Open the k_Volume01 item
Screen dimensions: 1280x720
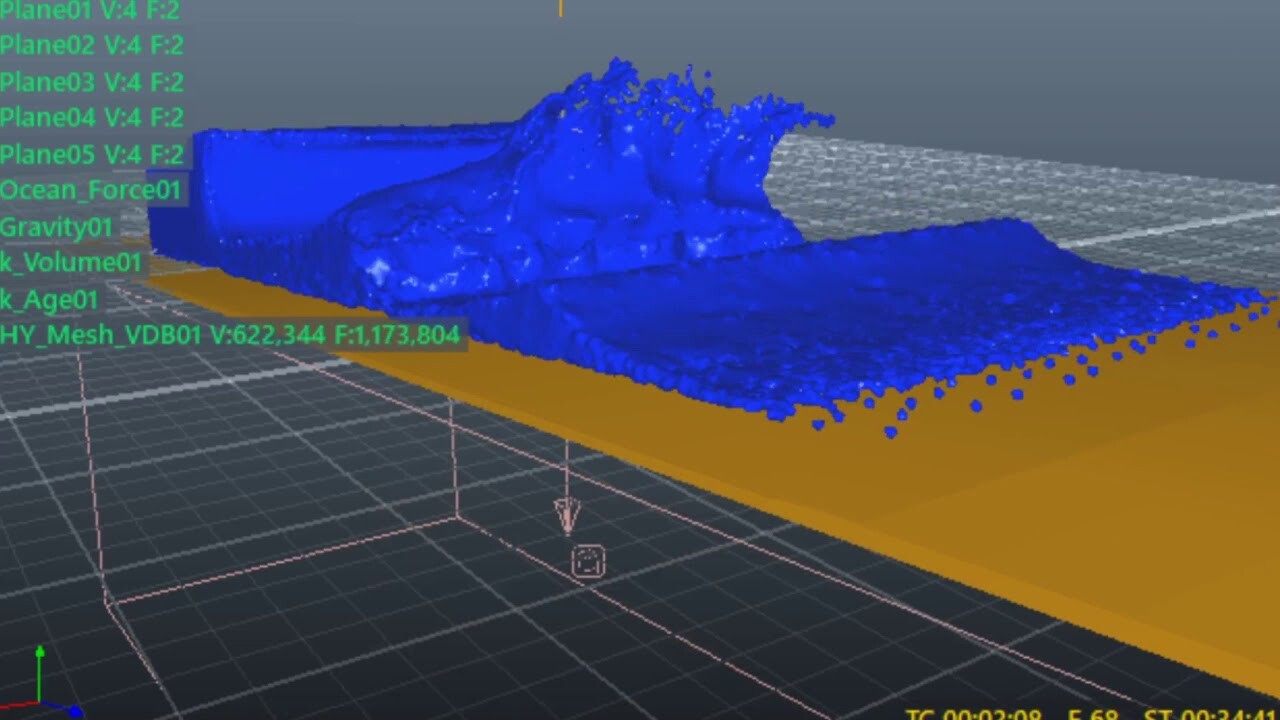[x=70, y=263]
